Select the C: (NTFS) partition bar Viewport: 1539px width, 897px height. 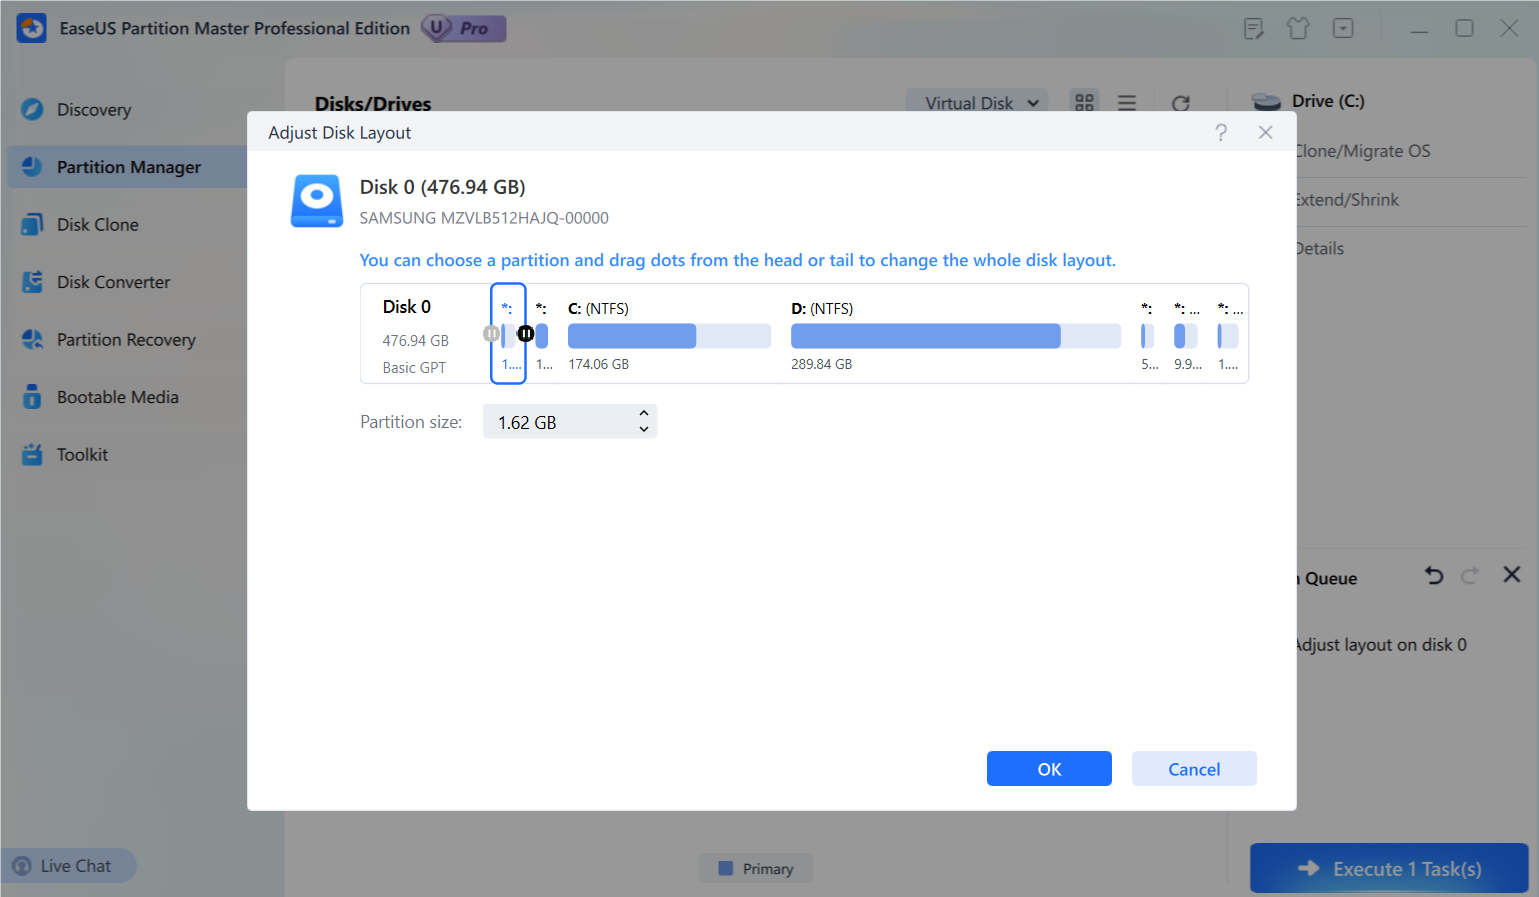(x=669, y=335)
